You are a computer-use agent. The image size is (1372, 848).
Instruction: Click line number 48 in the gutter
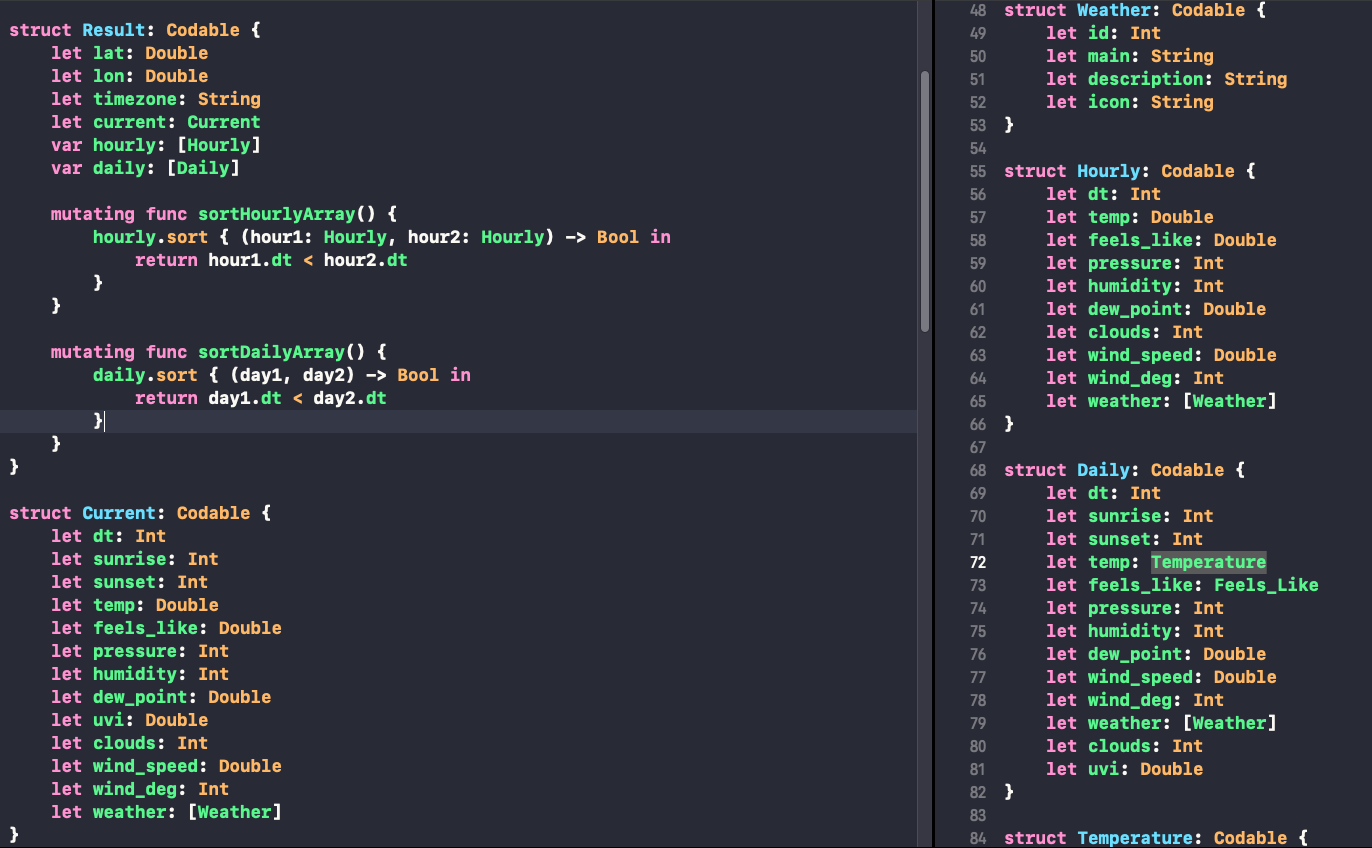(978, 10)
